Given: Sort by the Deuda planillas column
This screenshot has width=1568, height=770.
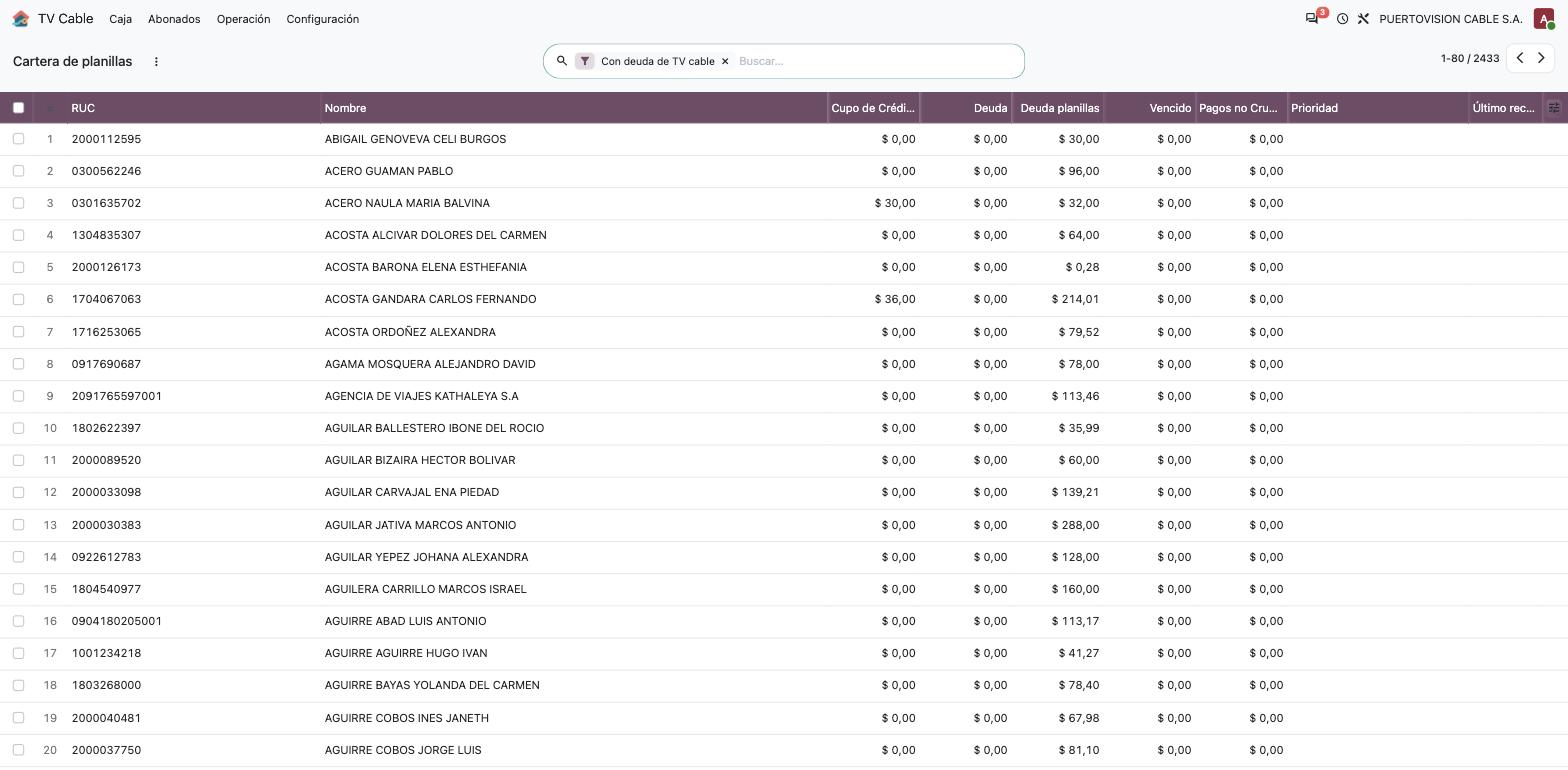Looking at the screenshot, I should coord(1058,108).
